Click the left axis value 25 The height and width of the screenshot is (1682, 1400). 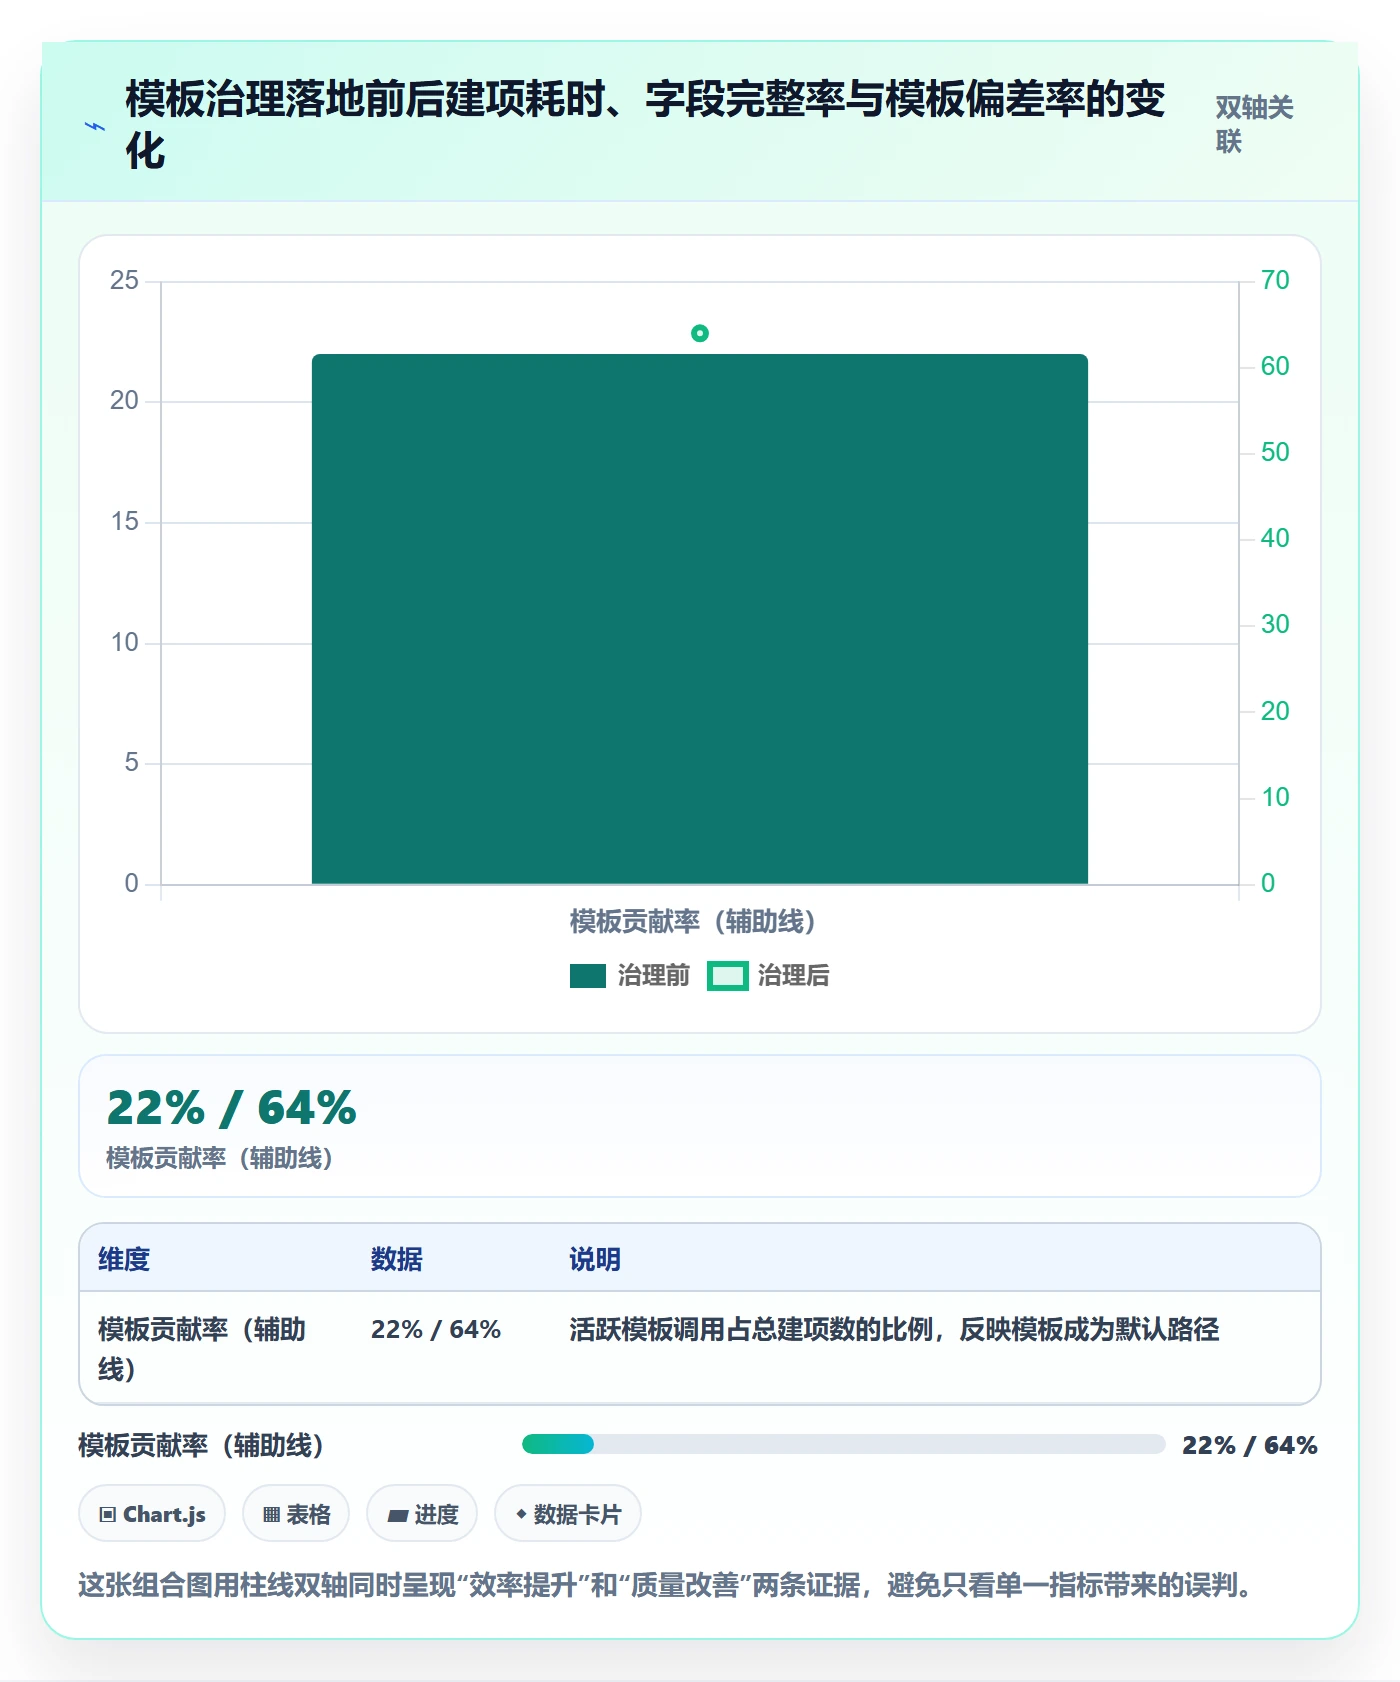pos(124,280)
